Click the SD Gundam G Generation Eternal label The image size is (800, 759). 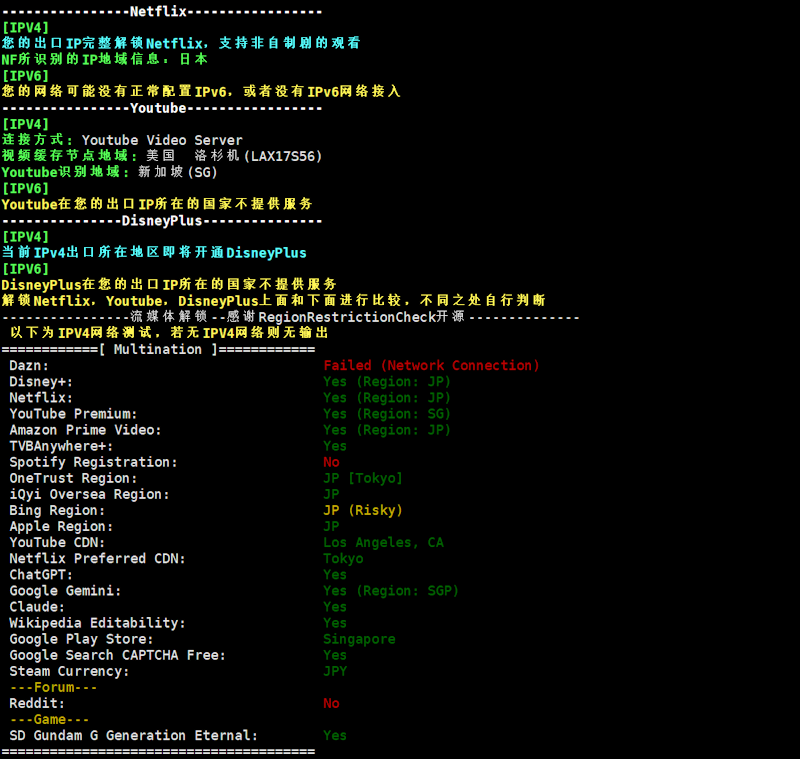(133, 735)
